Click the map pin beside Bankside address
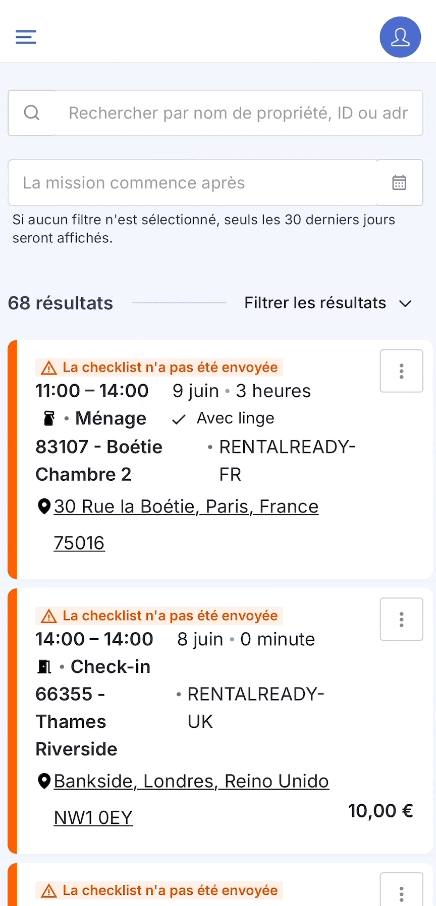 43,782
